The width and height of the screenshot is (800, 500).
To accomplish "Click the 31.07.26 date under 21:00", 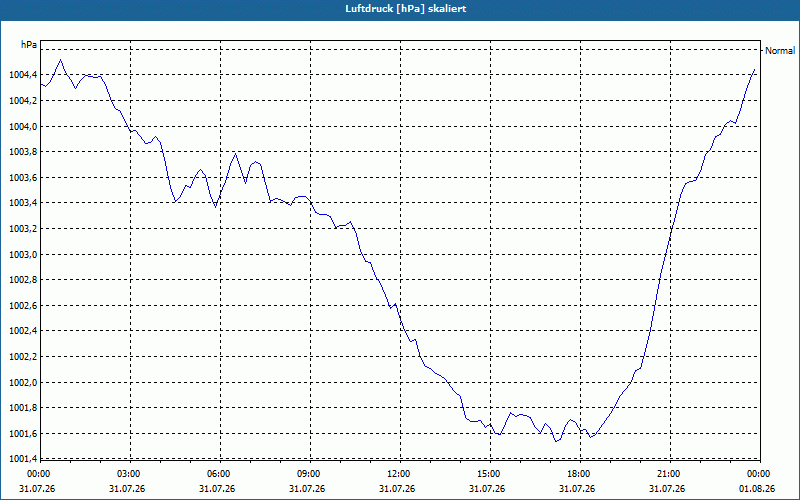I will pos(667,489).
